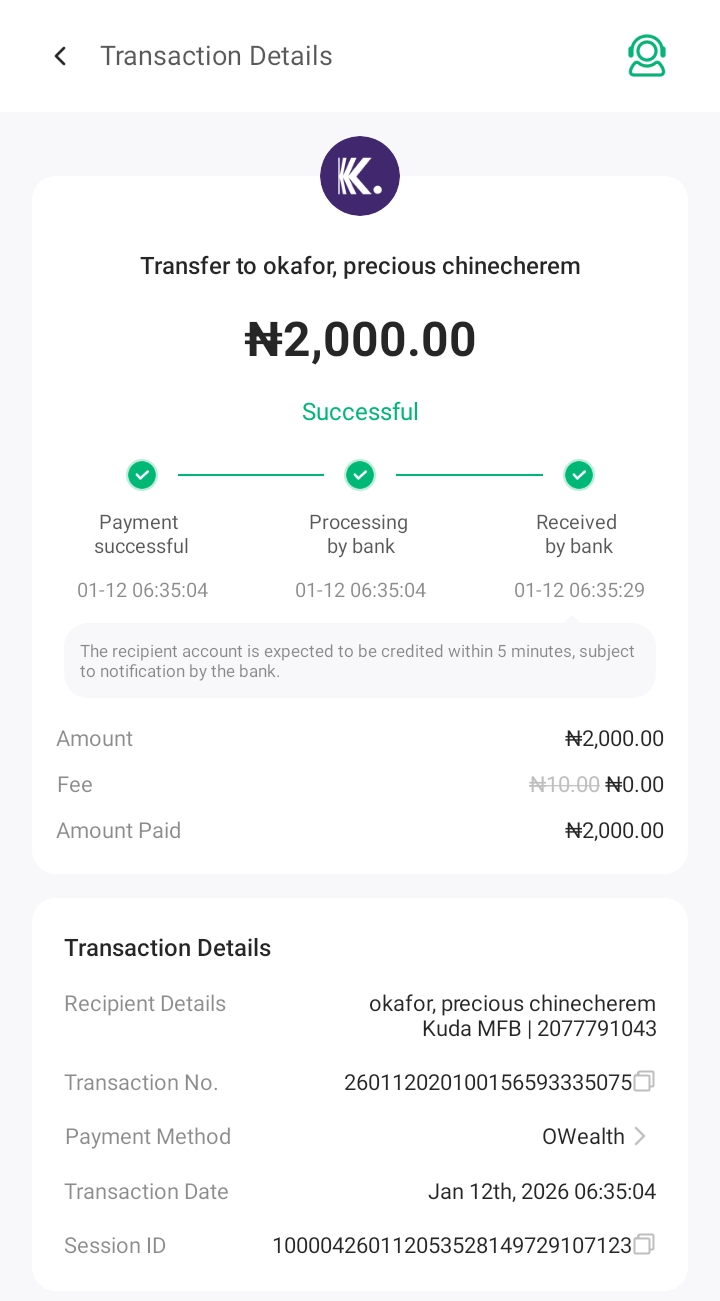Image resolution: width=720 pixels, height=1301 pixels.
Task: Tap the Session ID number
Action: 452,1245
